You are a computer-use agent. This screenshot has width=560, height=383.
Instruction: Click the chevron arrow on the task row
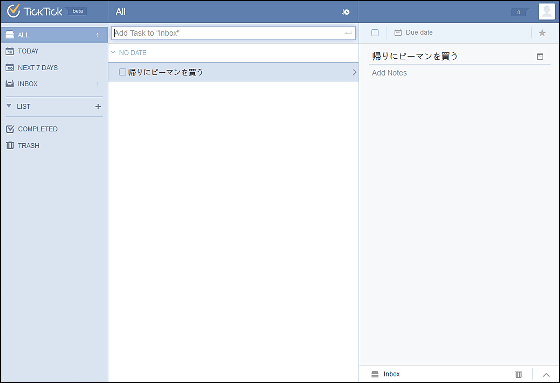pos(354,72)
